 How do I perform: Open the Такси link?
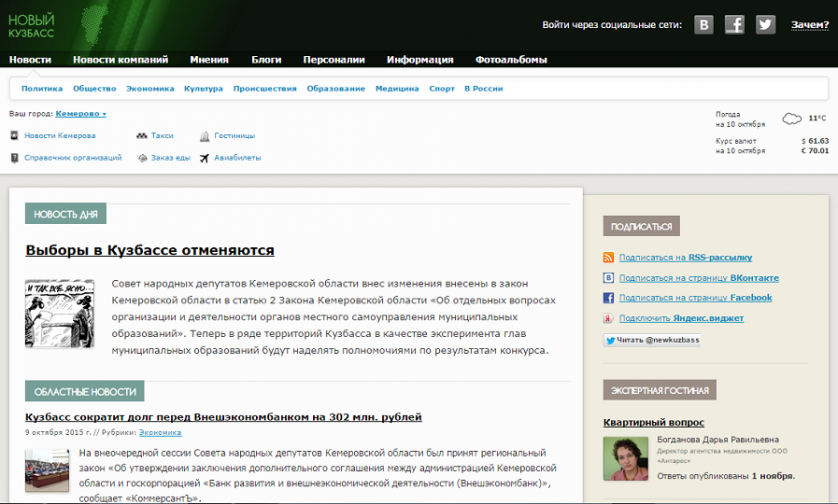point(162,136)
